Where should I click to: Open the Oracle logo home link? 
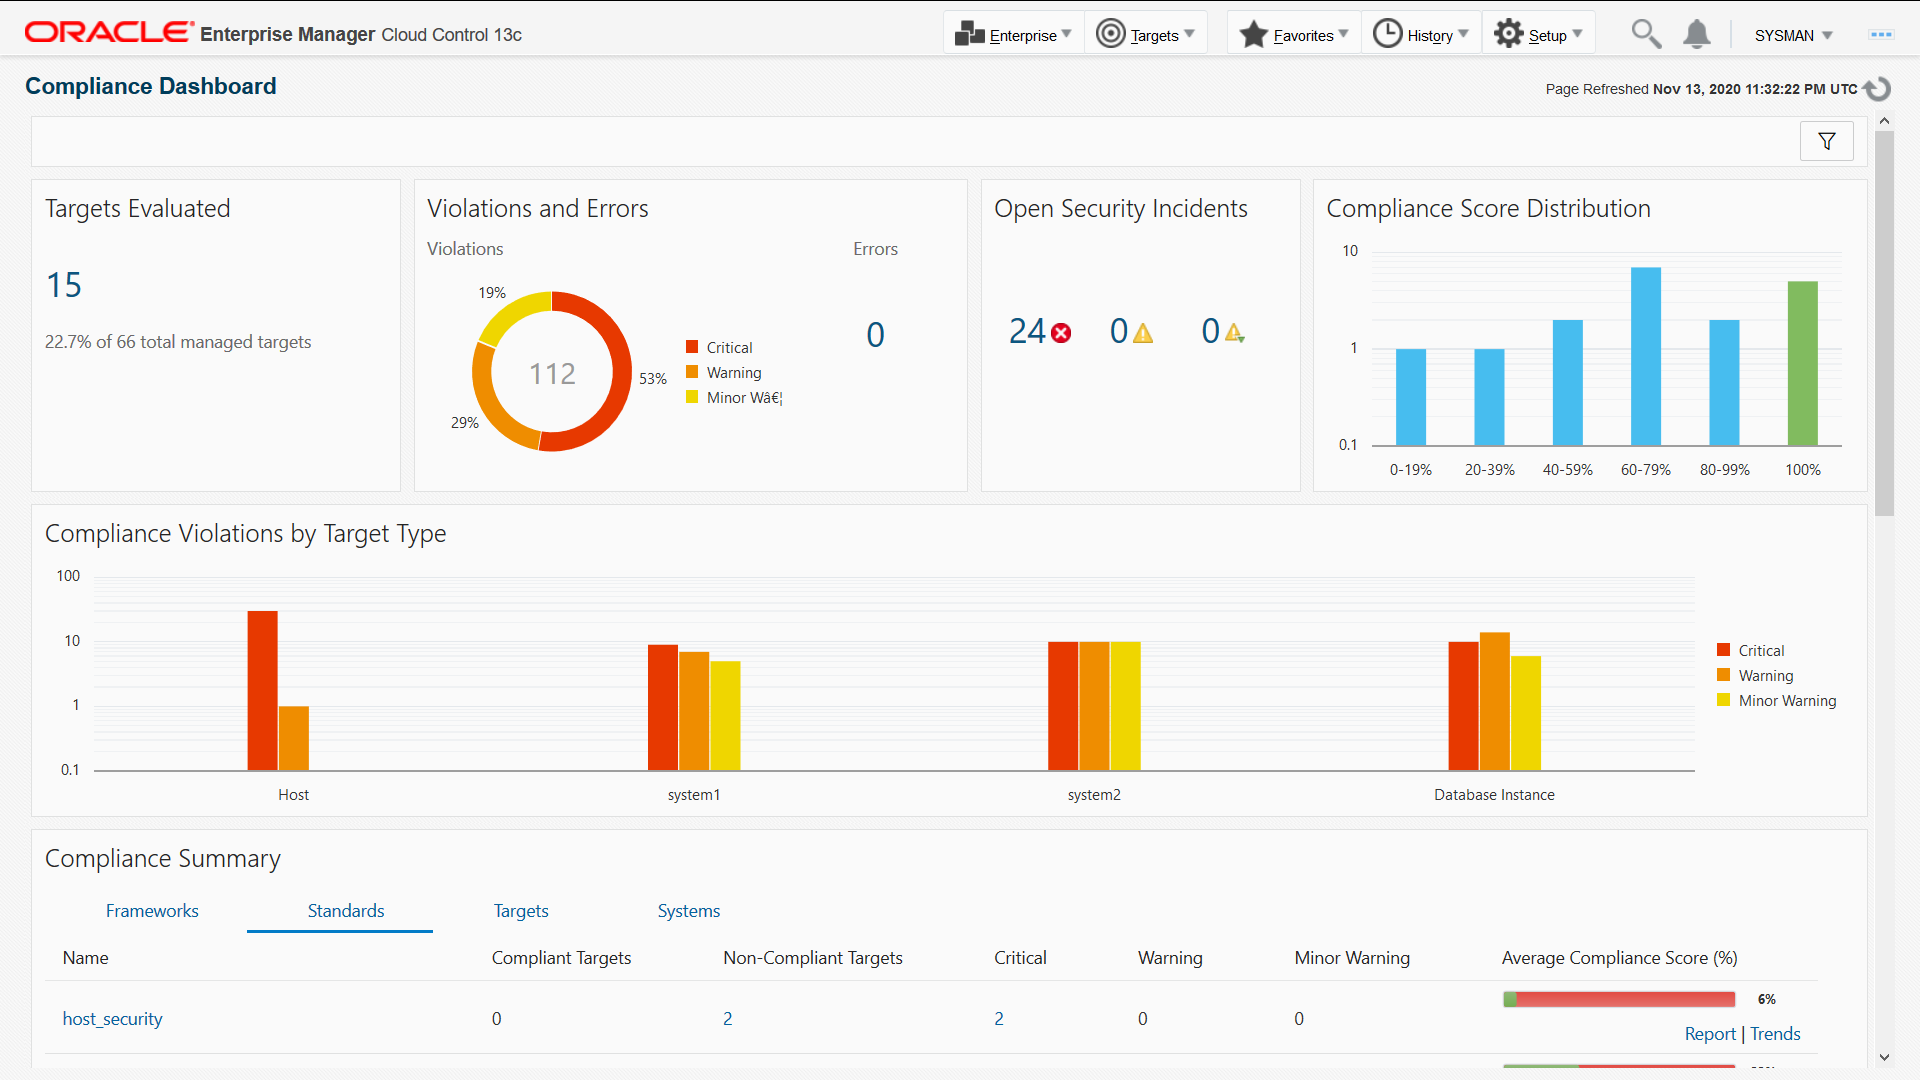[110, 33]
